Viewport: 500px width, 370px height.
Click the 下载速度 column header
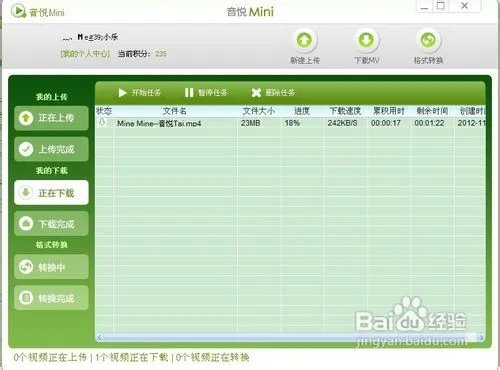pyautogui.click(x=345, y=111)
